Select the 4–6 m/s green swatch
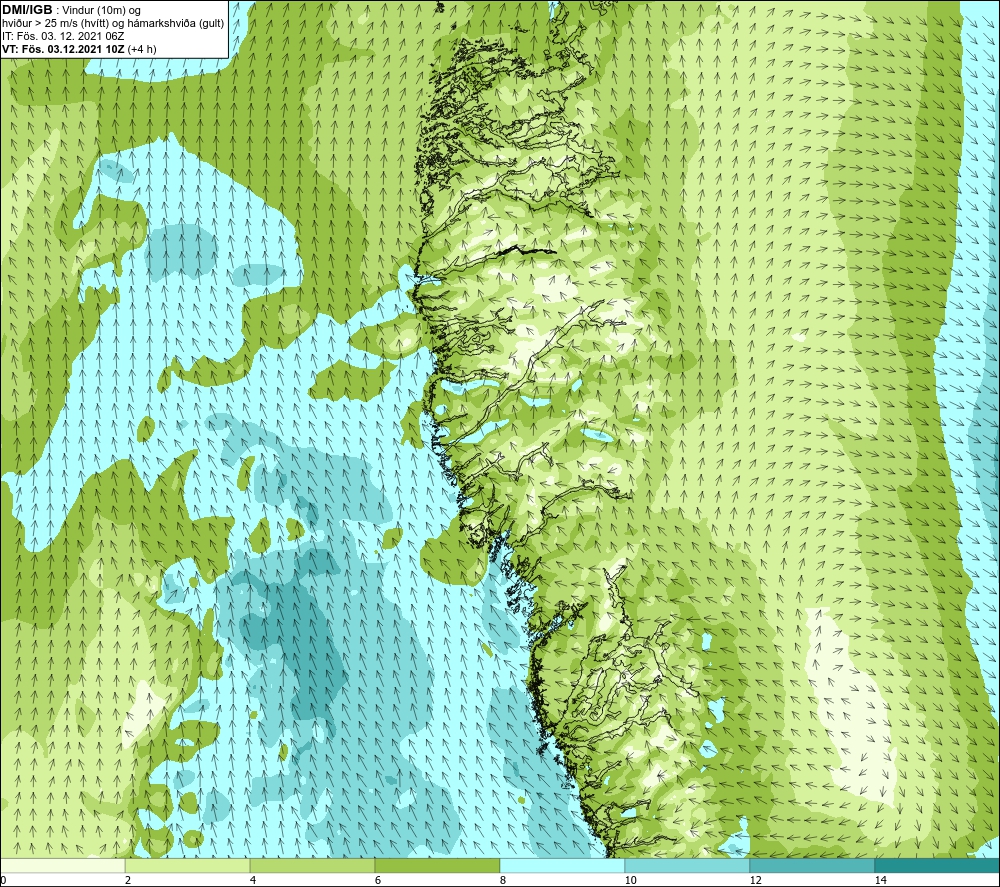The width and height of the screenshot is (1000, 887). tap(312, 865)
